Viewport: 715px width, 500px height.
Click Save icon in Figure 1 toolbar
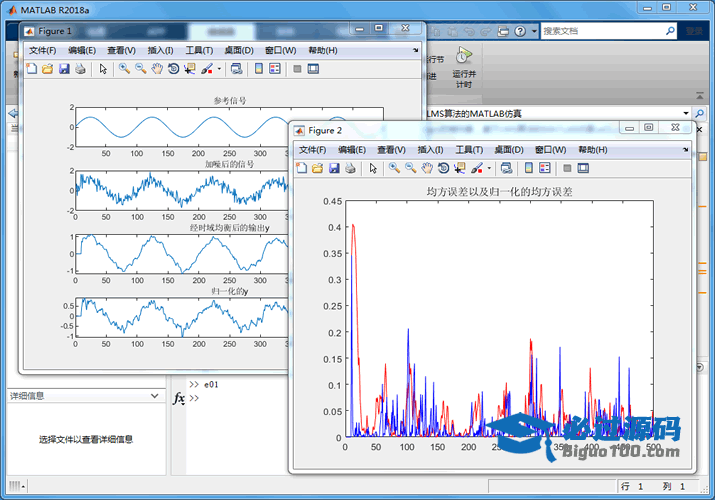(x=64, y=69)
